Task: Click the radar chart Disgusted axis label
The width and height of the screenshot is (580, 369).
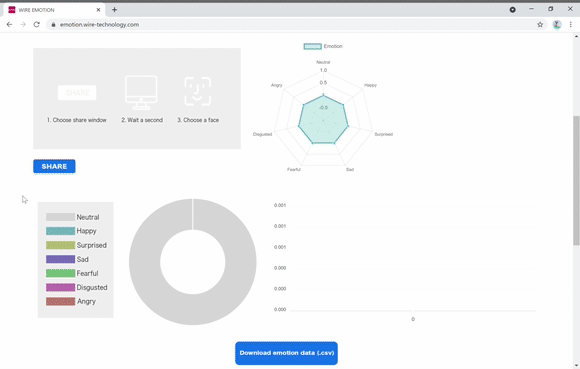Action: (262, 134)
